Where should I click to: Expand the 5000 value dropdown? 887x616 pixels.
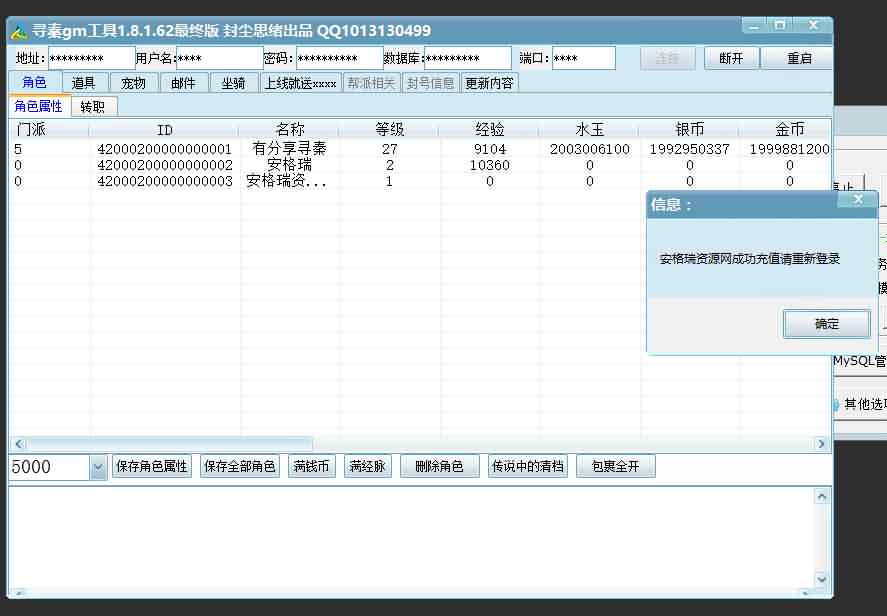click(97, 467)
